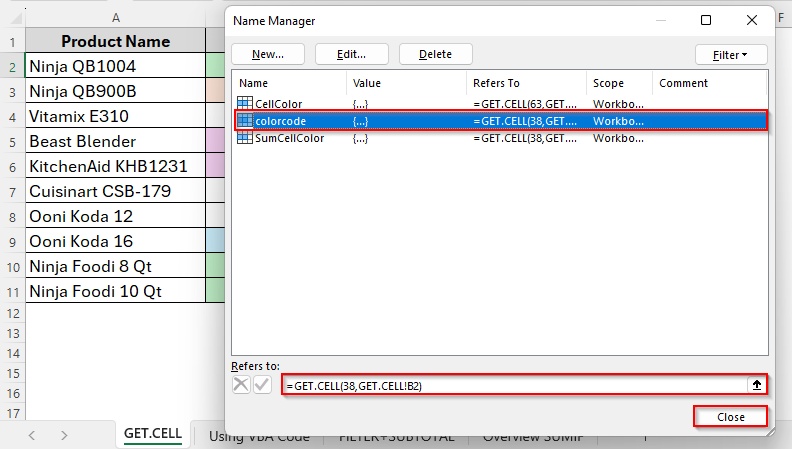Image resolution: width=792 pixels, height=449 pixels.
Task: Click the collapse dialog arrow in Refers to
Action: [x=757, y=385]
